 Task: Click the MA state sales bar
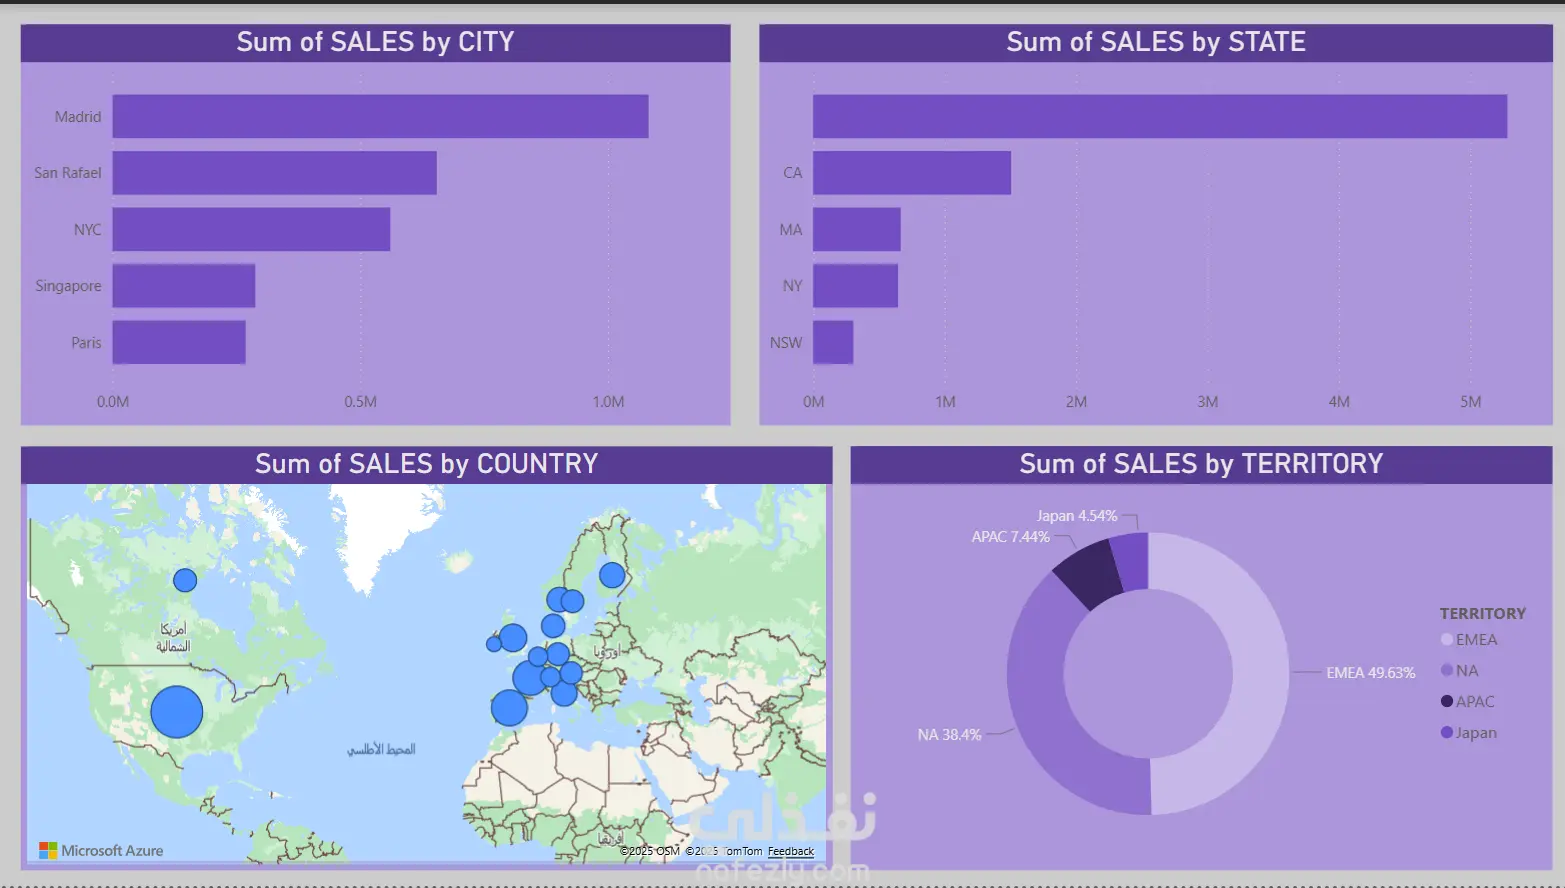856,229
